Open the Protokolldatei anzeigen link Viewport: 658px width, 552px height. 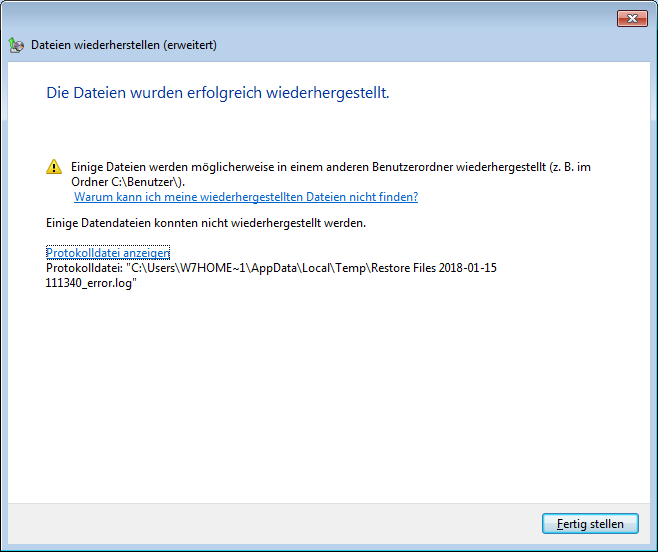click(x=108, y=253)
